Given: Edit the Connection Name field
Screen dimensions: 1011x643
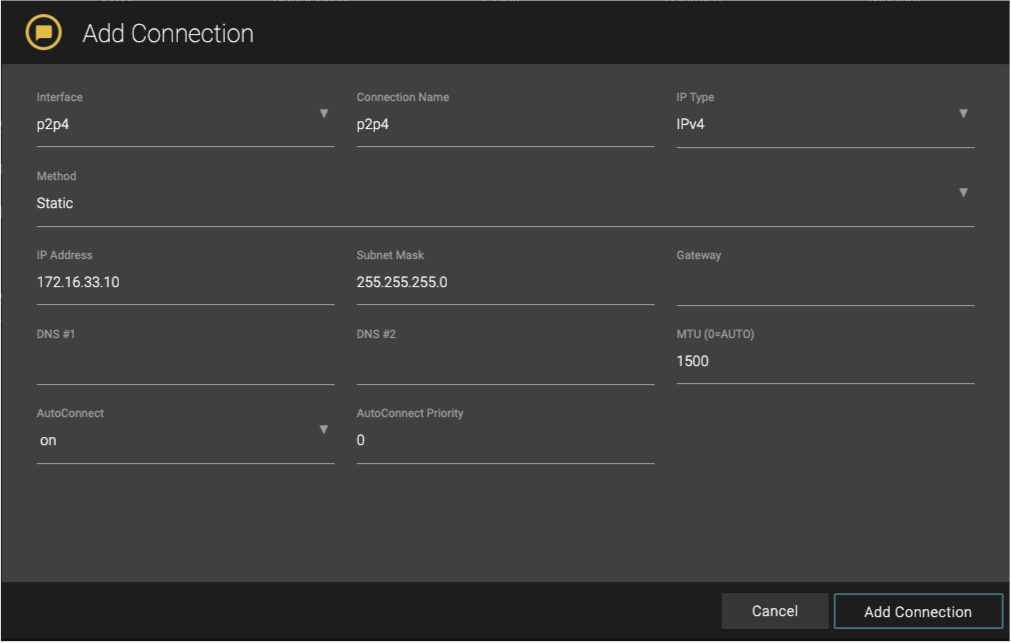Looking at the screenshot, I should click(x=505, y=124).
